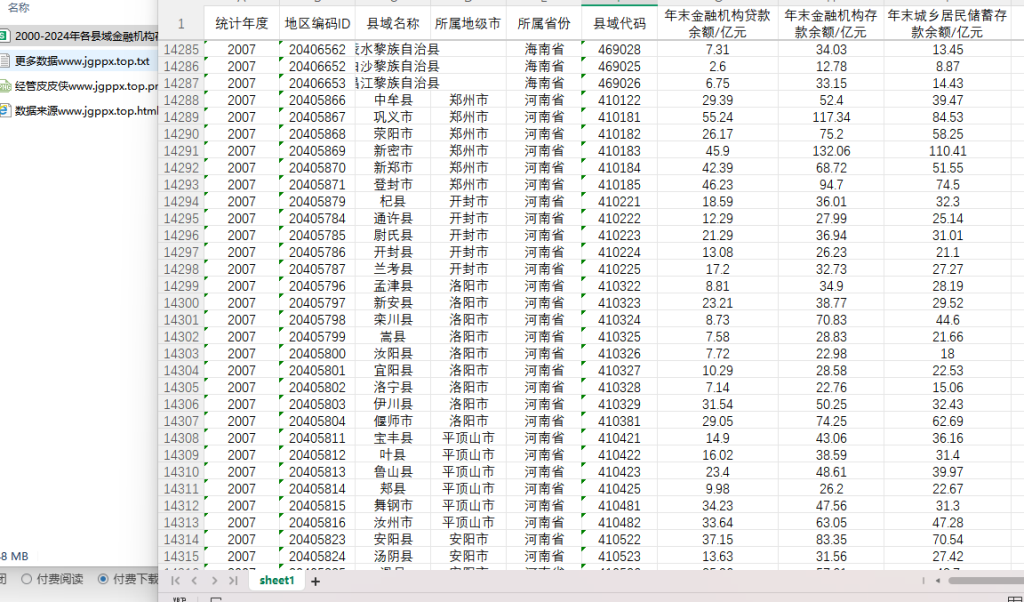Screen dimensions: 1024x602
Task: Click the green spreadsheet icon of the 2000-2024年 file
Action: [4, 36]
